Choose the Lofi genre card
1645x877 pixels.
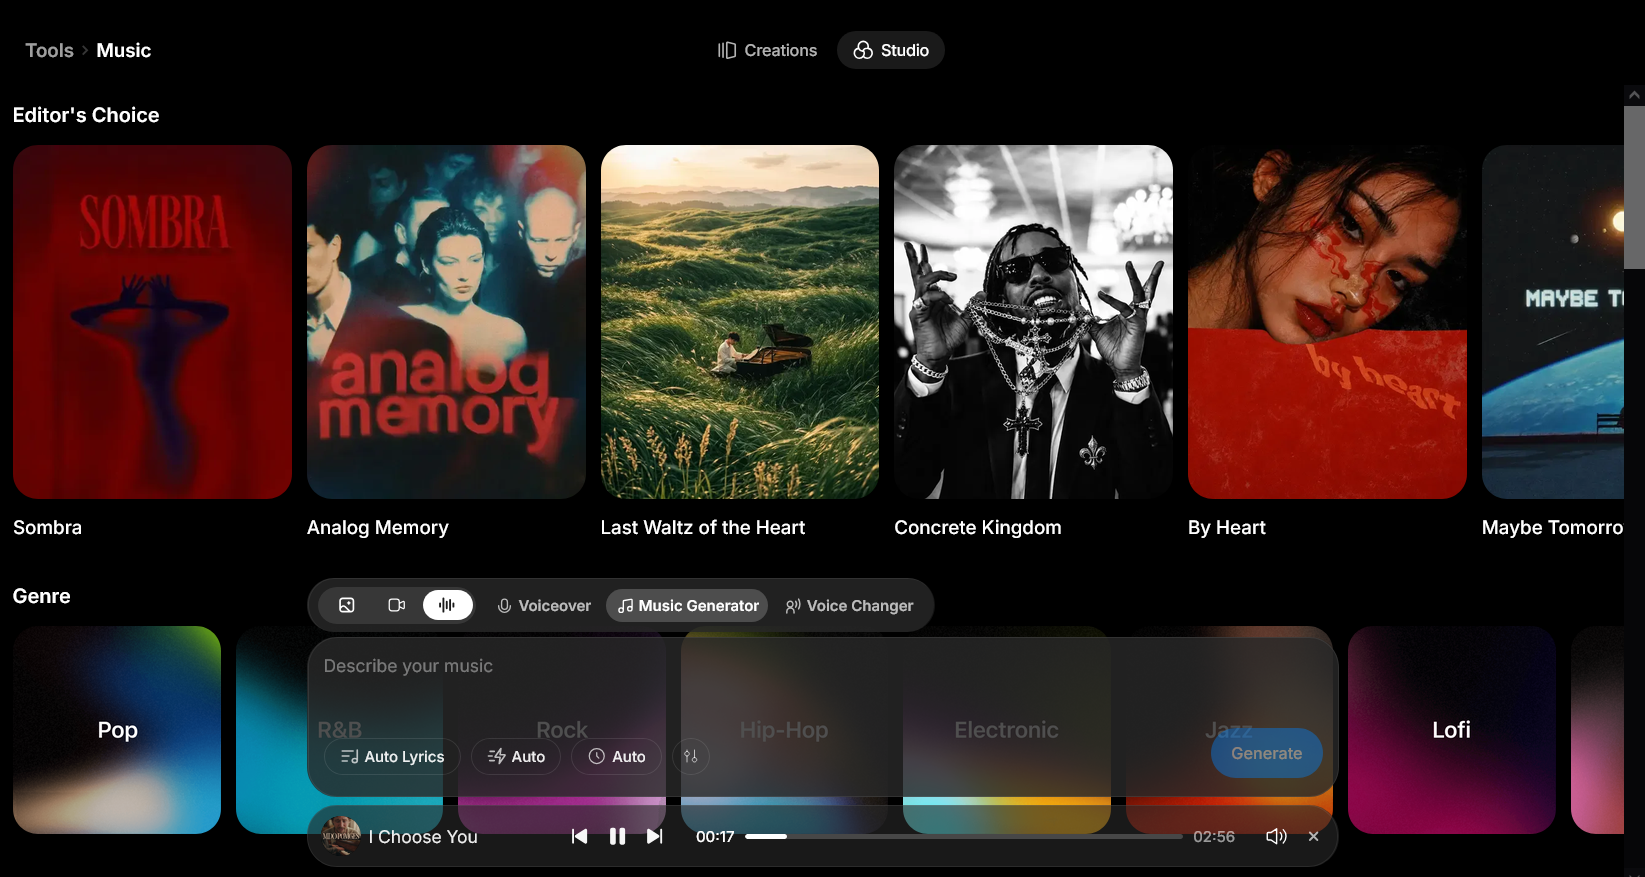(x=1451, y=730)
